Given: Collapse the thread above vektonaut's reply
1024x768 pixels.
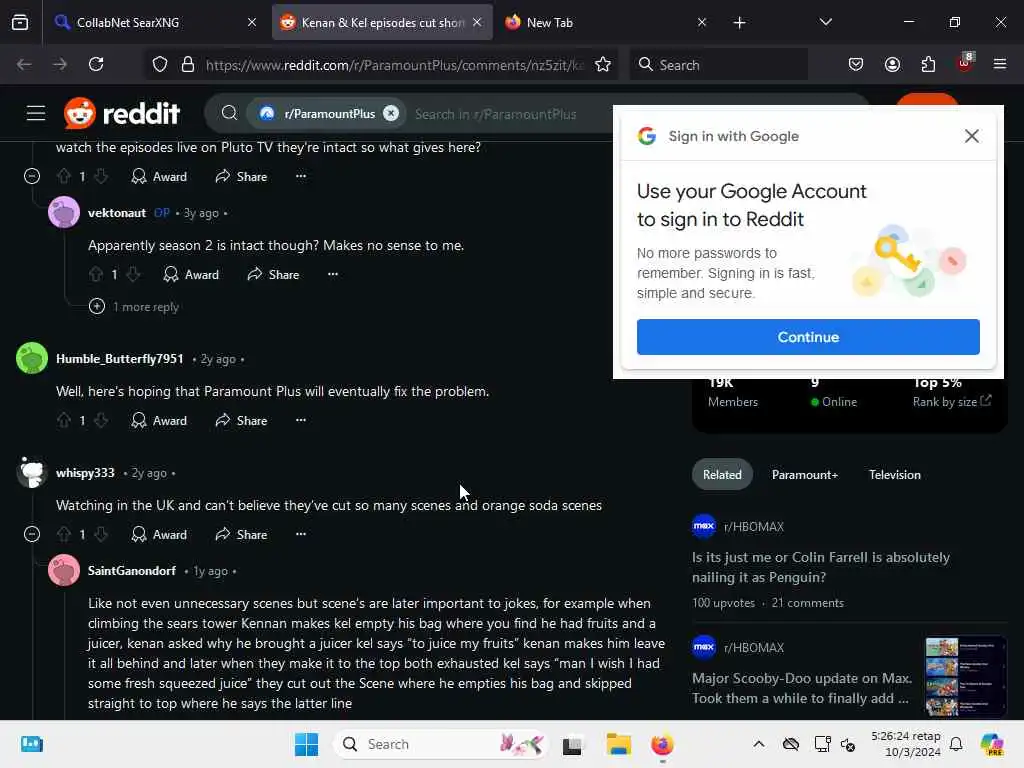Looking at the screenshot, I should [32, 176].
